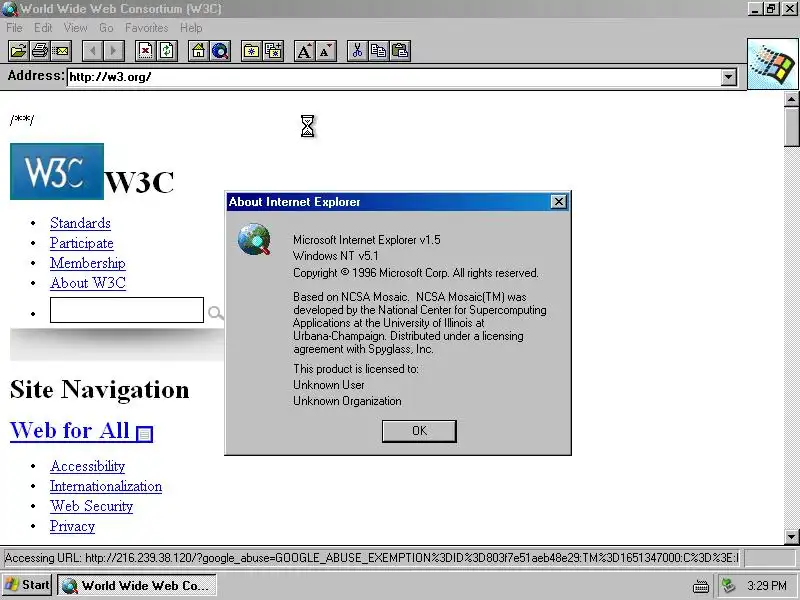Image resolution: width=800 pixels, height=600 pixels.
Task: Click the Back arrow toolbar button
Action: [92, 51]
